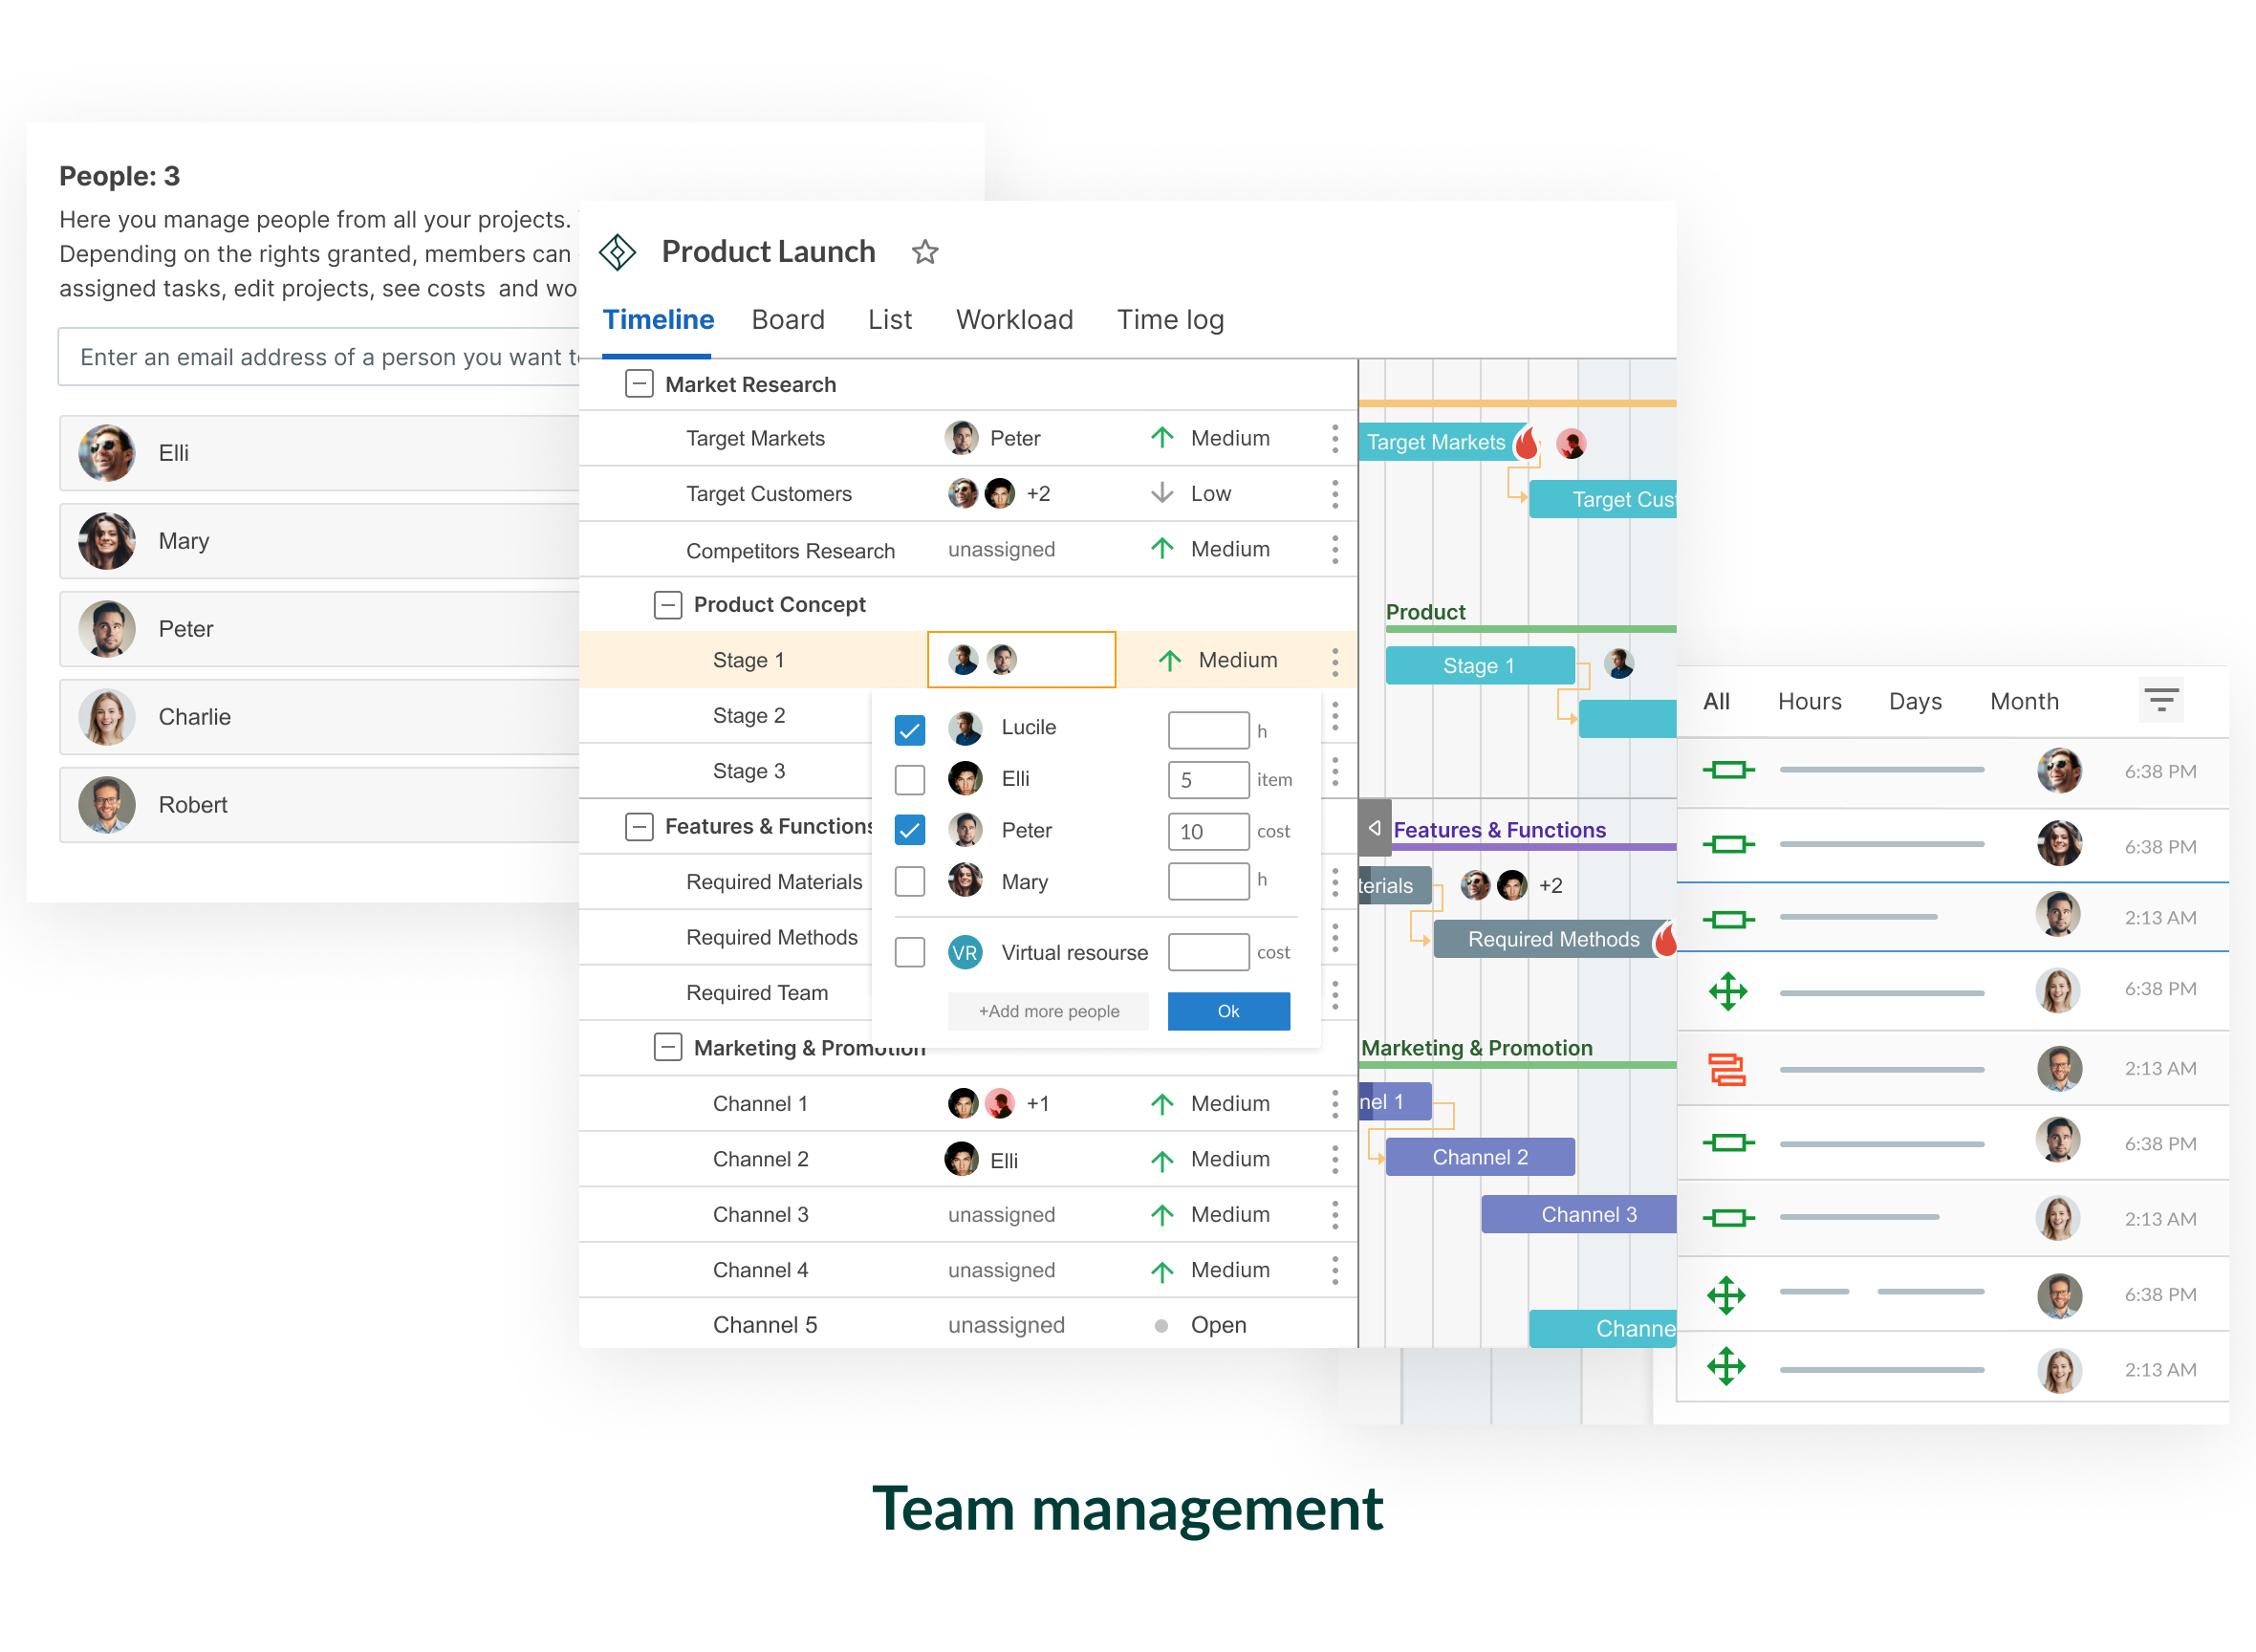This screenshot has width=2256, height=1652.
Task: Click Lucile's hours input field
Action: click(x=1208, y=730)
